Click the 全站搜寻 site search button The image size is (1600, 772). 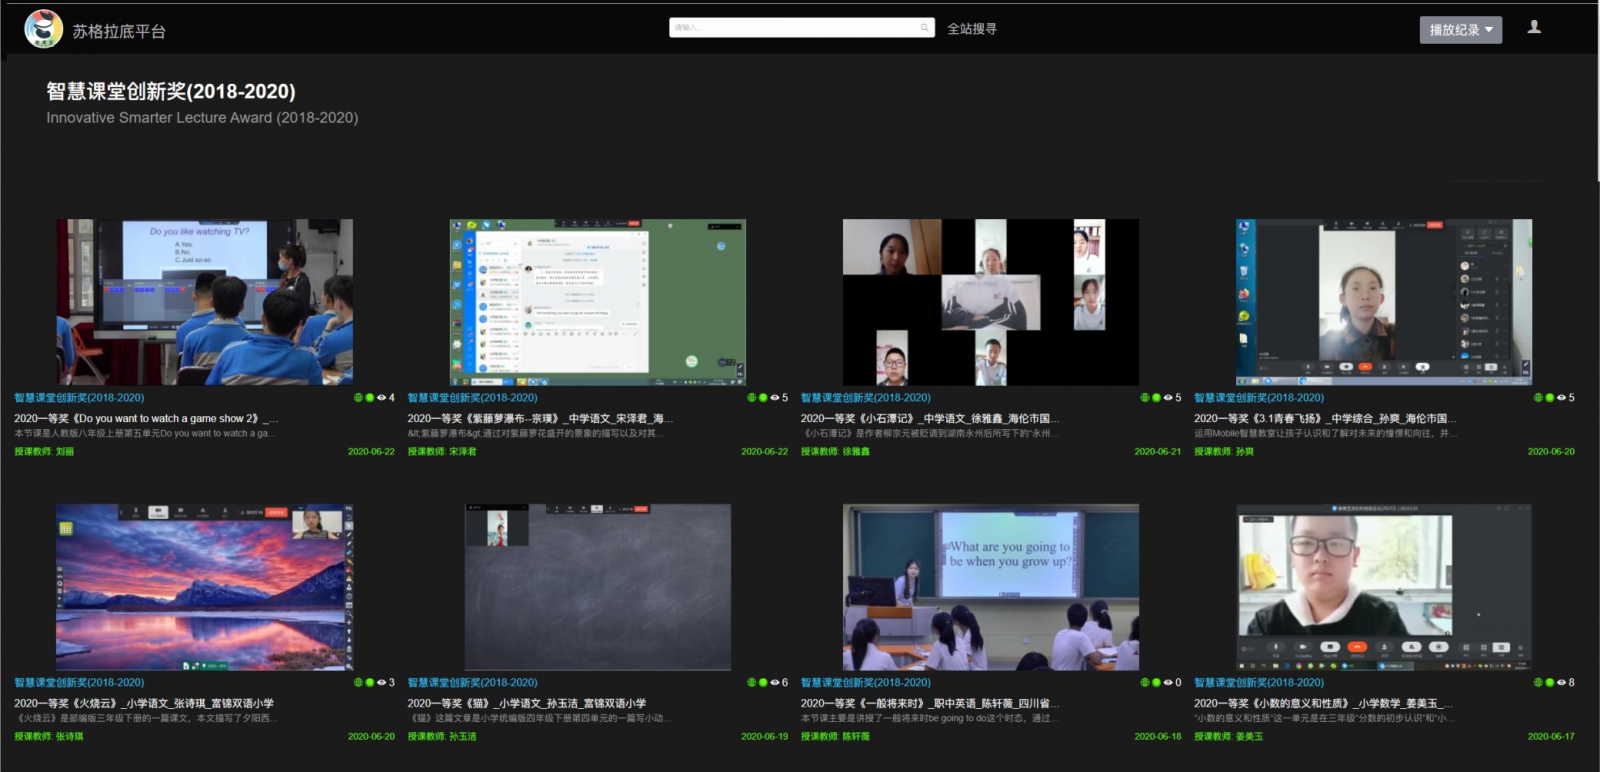[x=971, y=29]
